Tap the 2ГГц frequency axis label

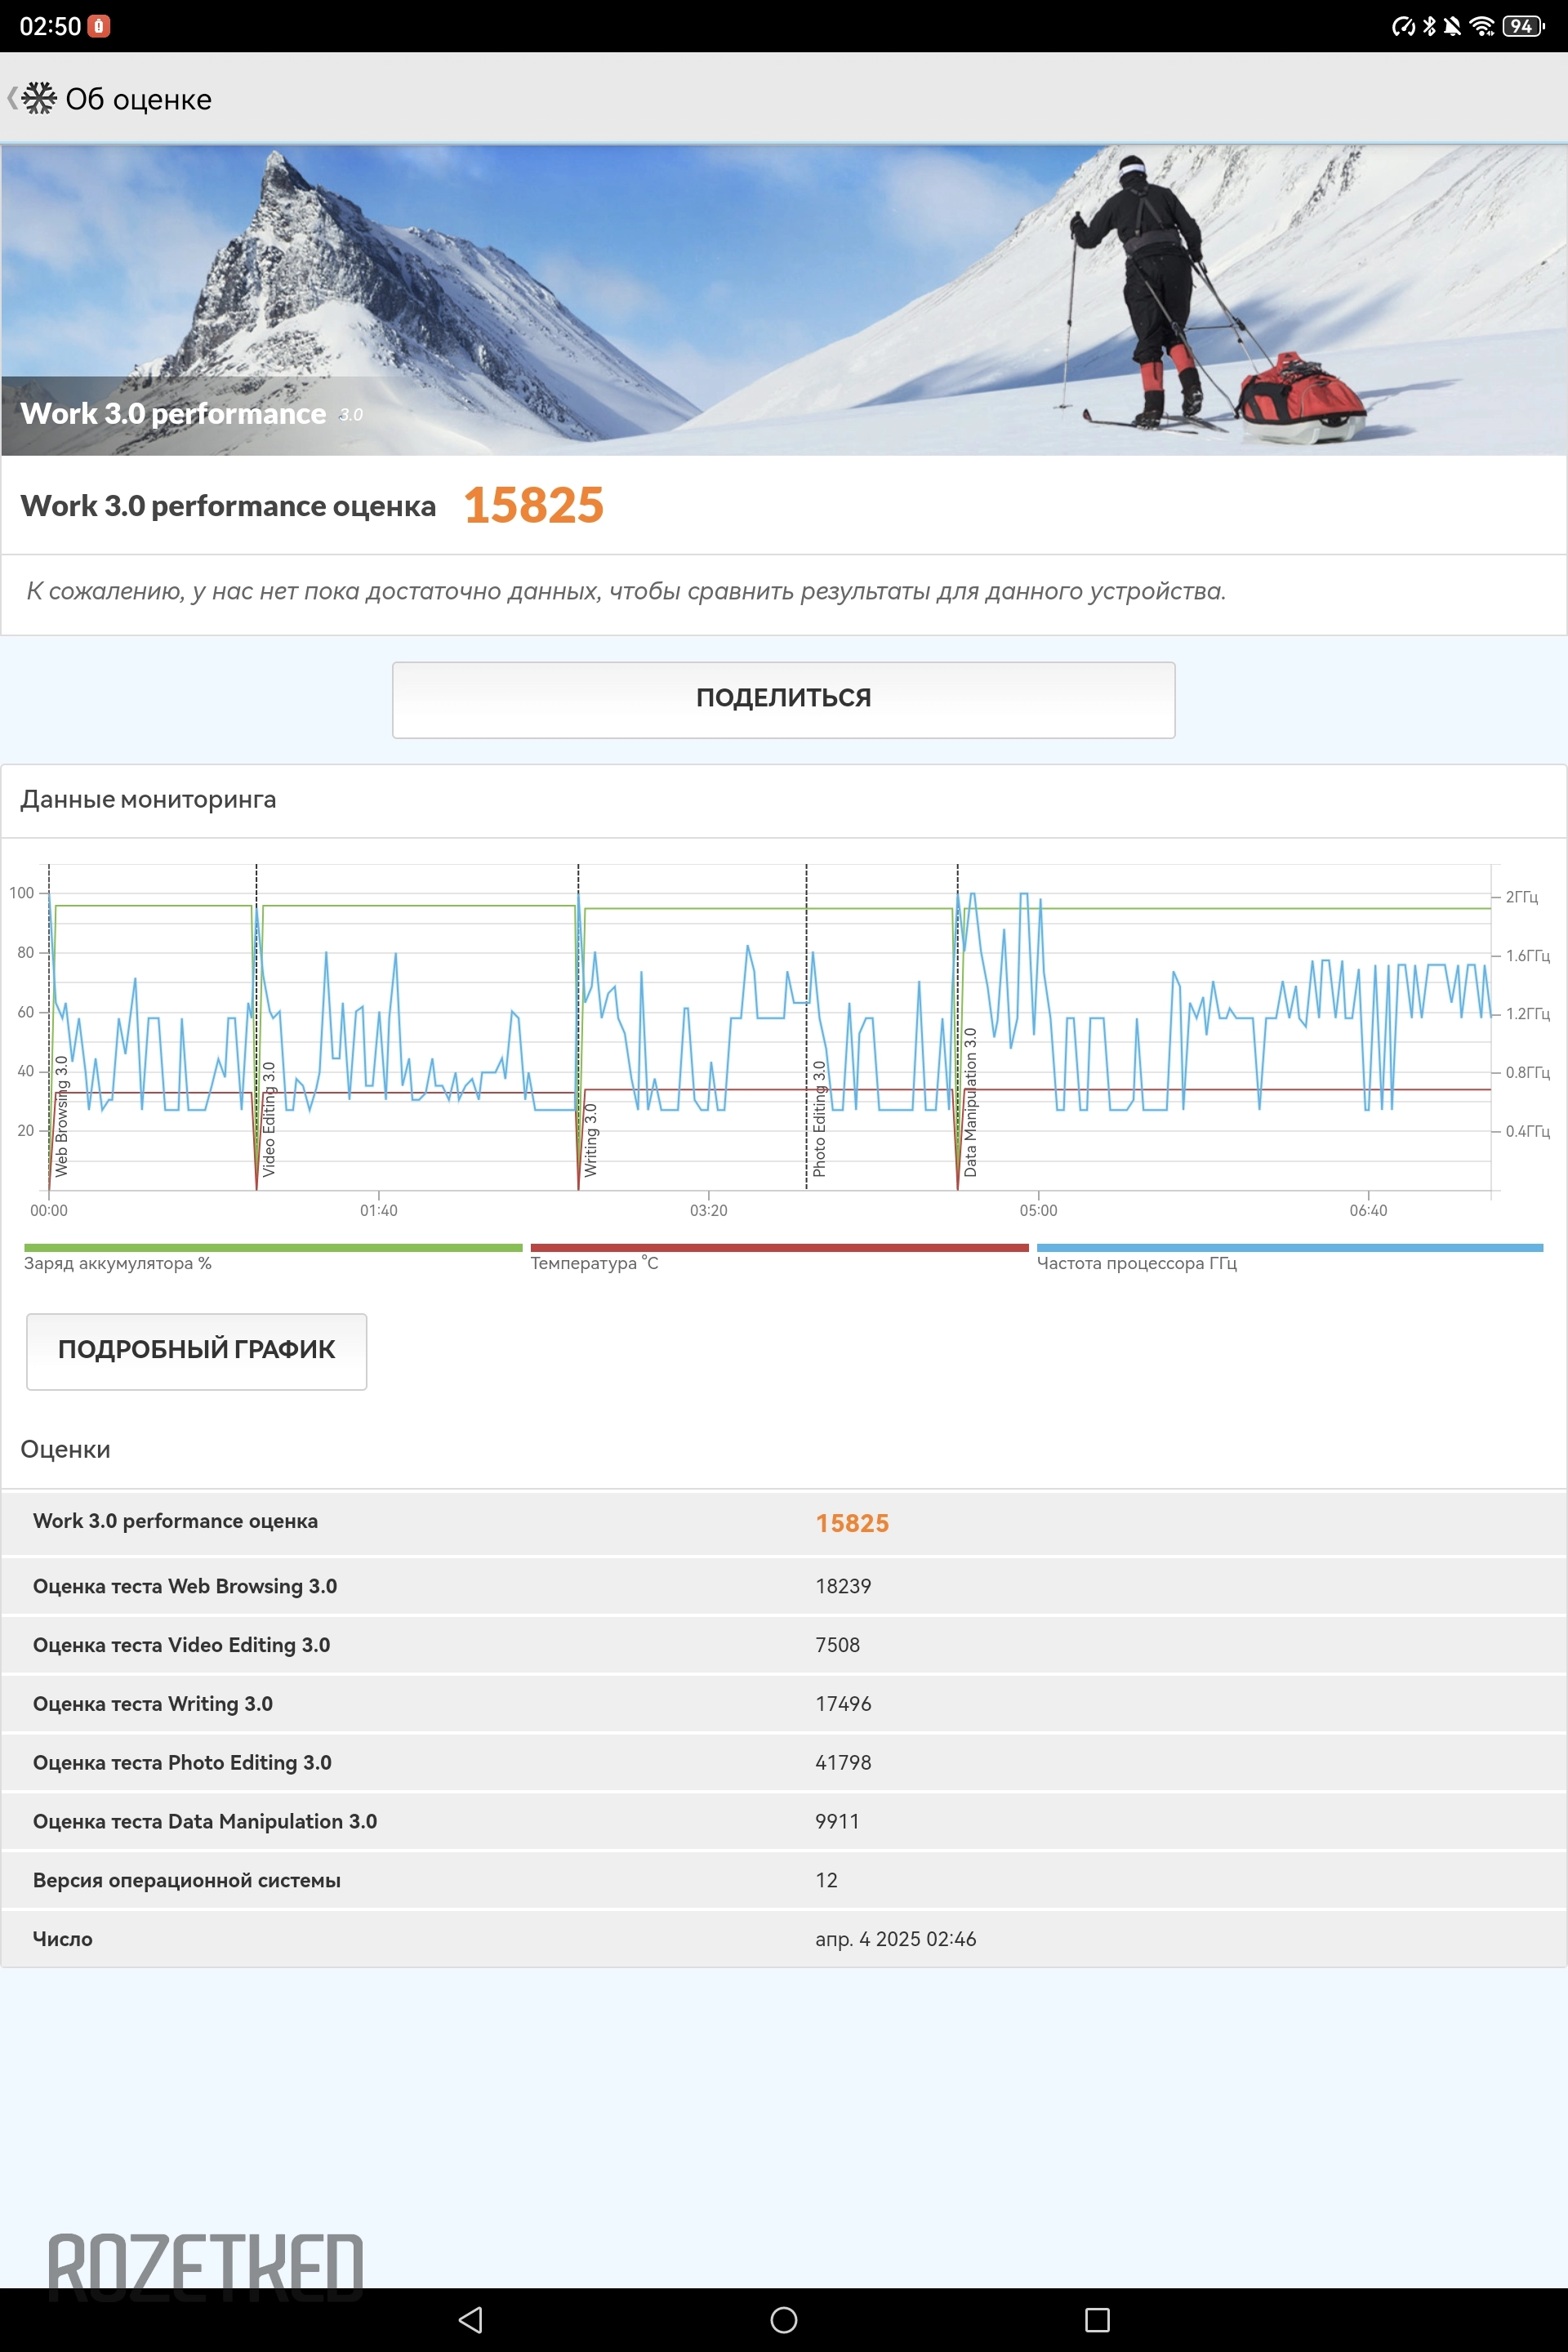pos(1521,897)
